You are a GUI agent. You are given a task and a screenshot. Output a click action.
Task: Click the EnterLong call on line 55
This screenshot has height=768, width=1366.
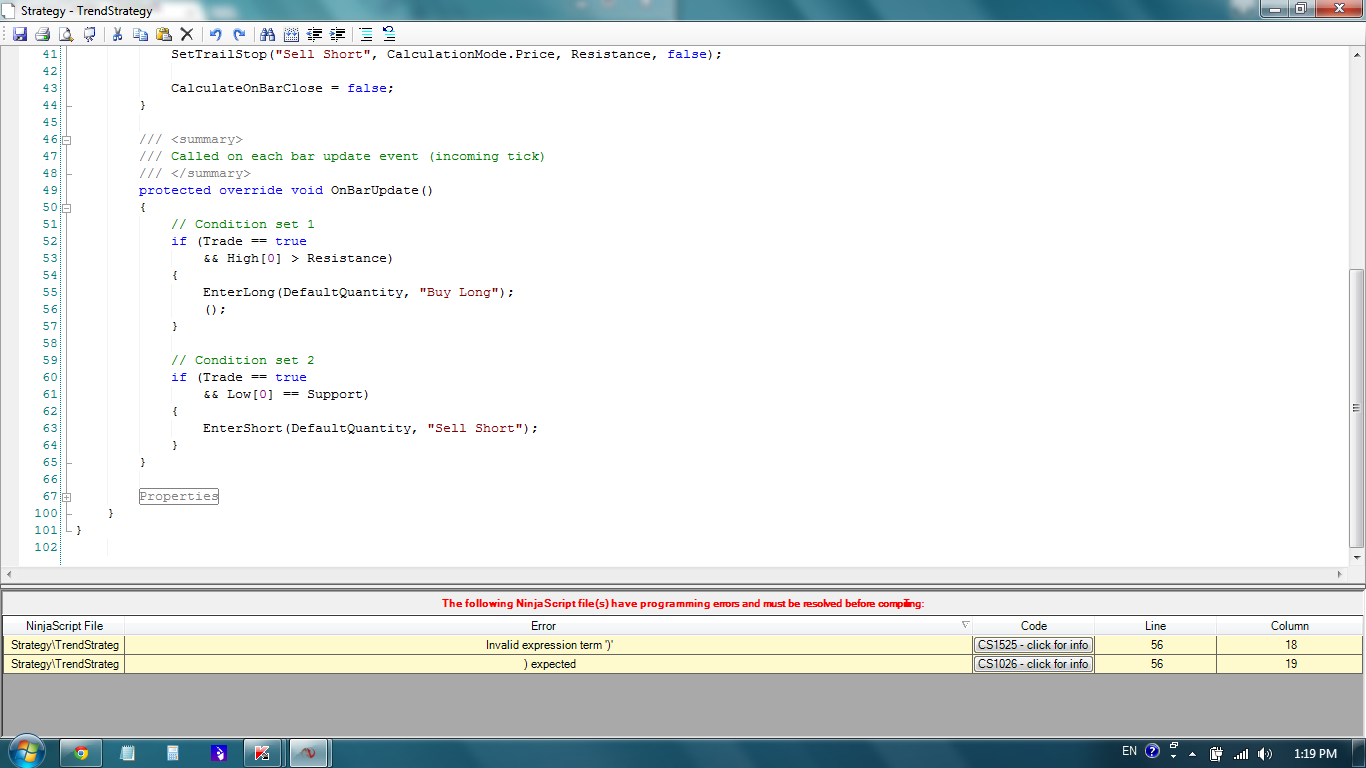click(358, 292)
